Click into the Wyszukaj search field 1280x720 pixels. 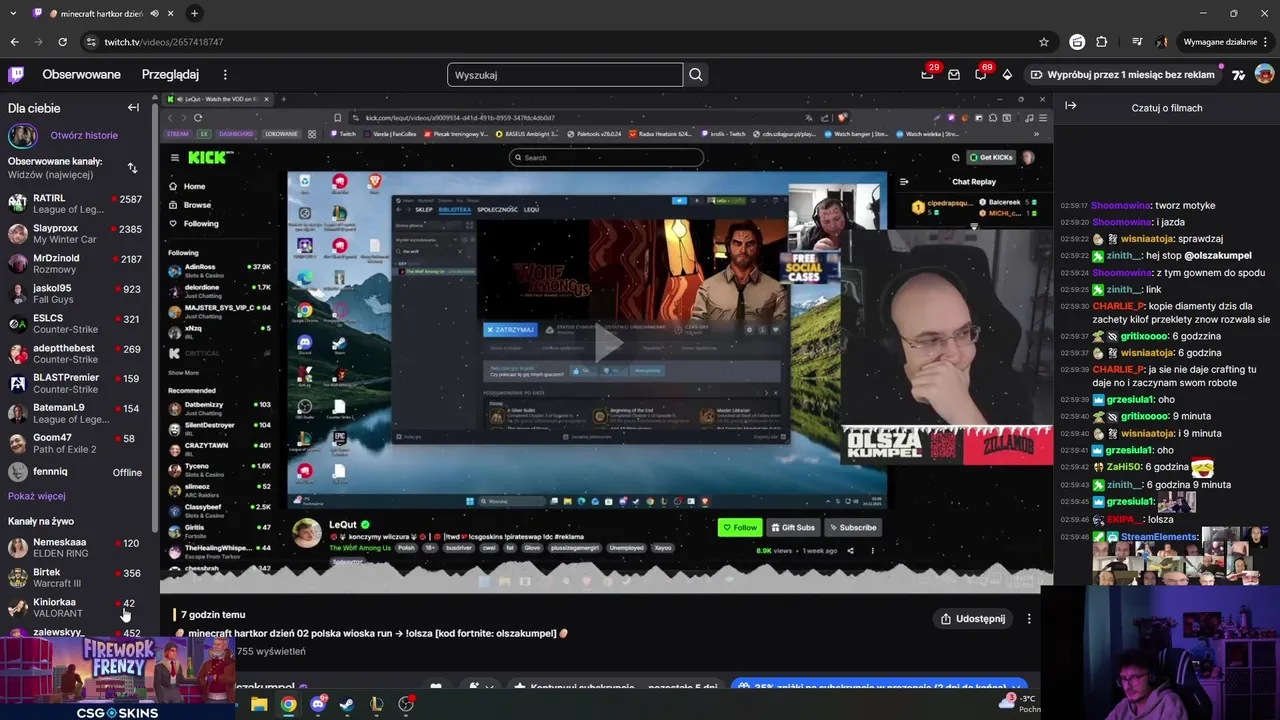(x=565, y=75)
